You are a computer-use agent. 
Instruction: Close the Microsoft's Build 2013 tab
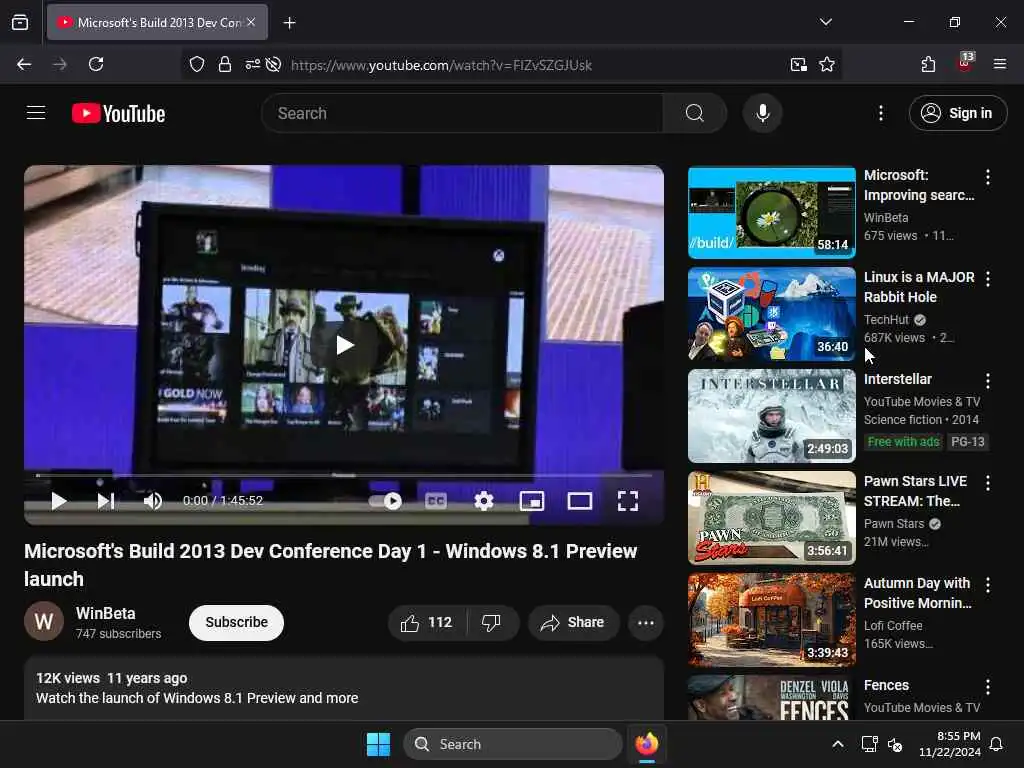(251, 22)
